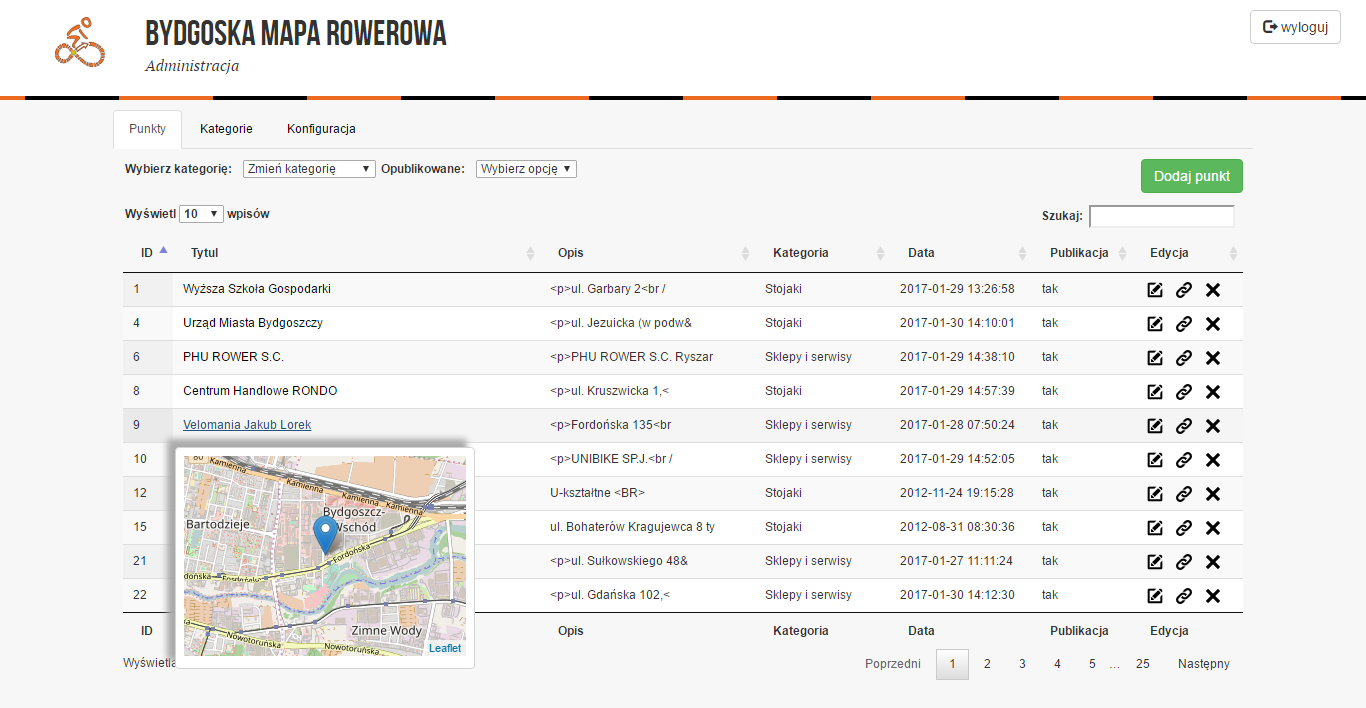Click the wyloguj logout button
The height and width of the screenshot is (708, 1366).
[1295, 27]
